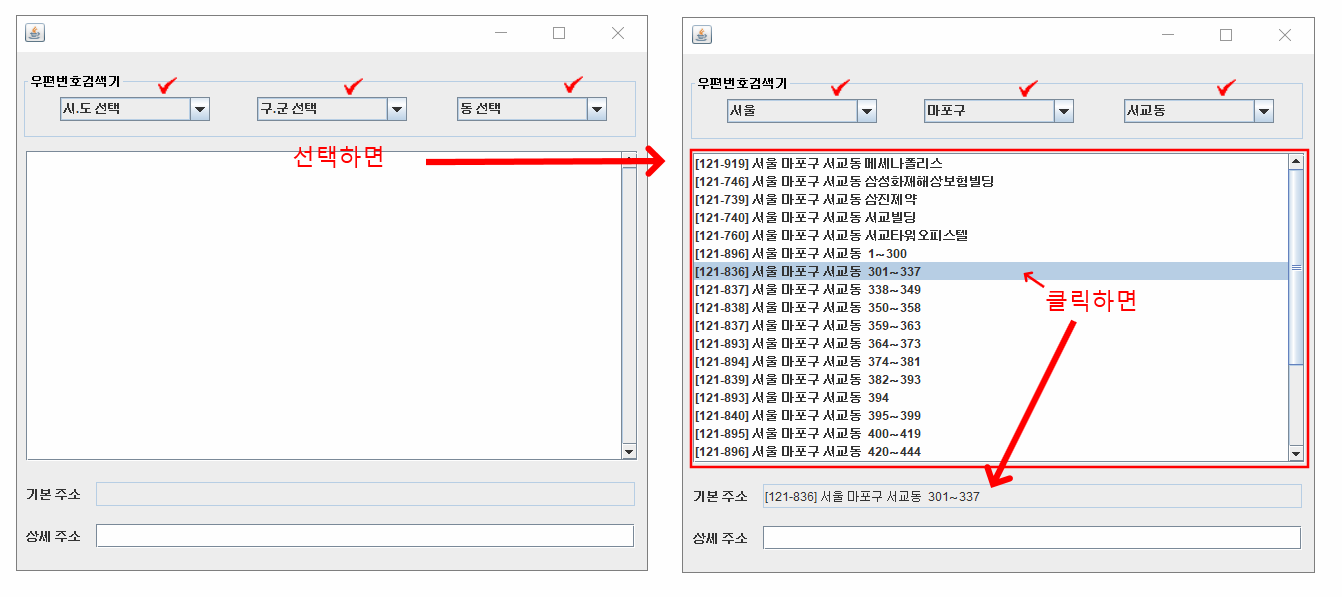Select row [121-893] 서교동 394

coord(990,397)
